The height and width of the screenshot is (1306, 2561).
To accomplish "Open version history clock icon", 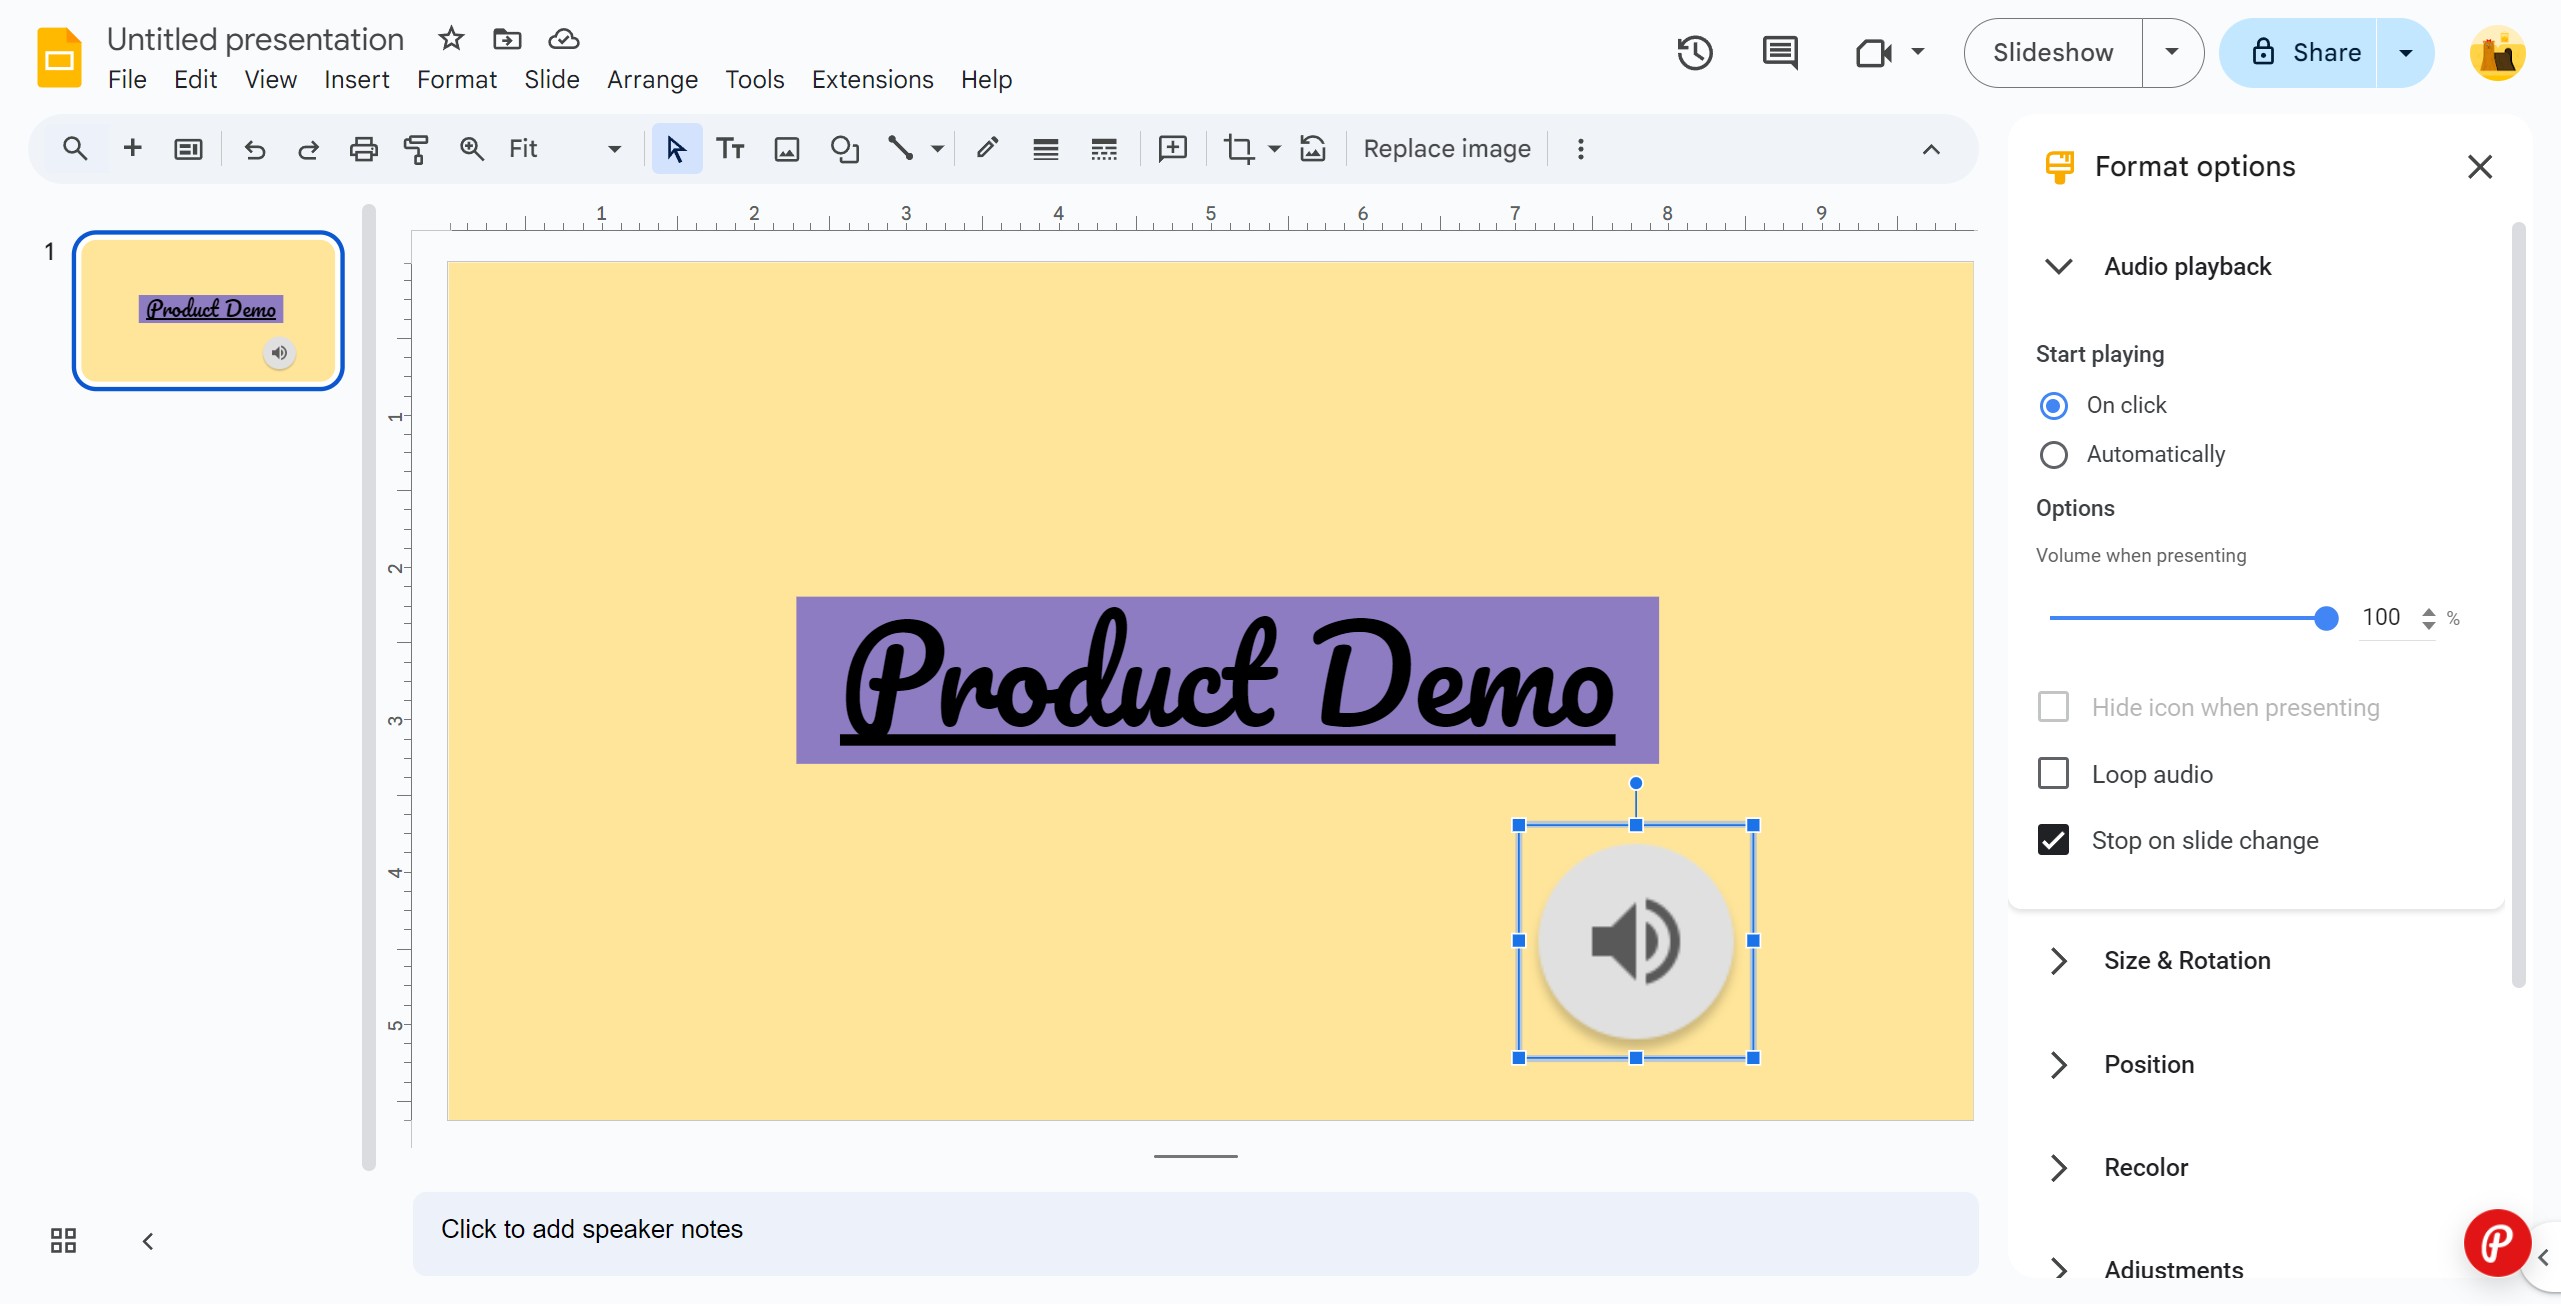I will pyautogui.click(x=1695, y=53).
